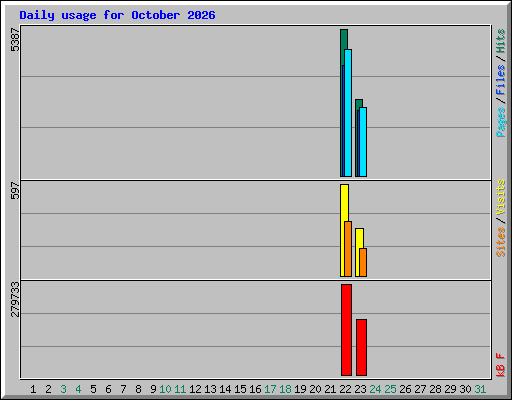Click the green day label 17
Image resolution: width=512 pixels, height=400 pixels.
(x=270, y=389)
